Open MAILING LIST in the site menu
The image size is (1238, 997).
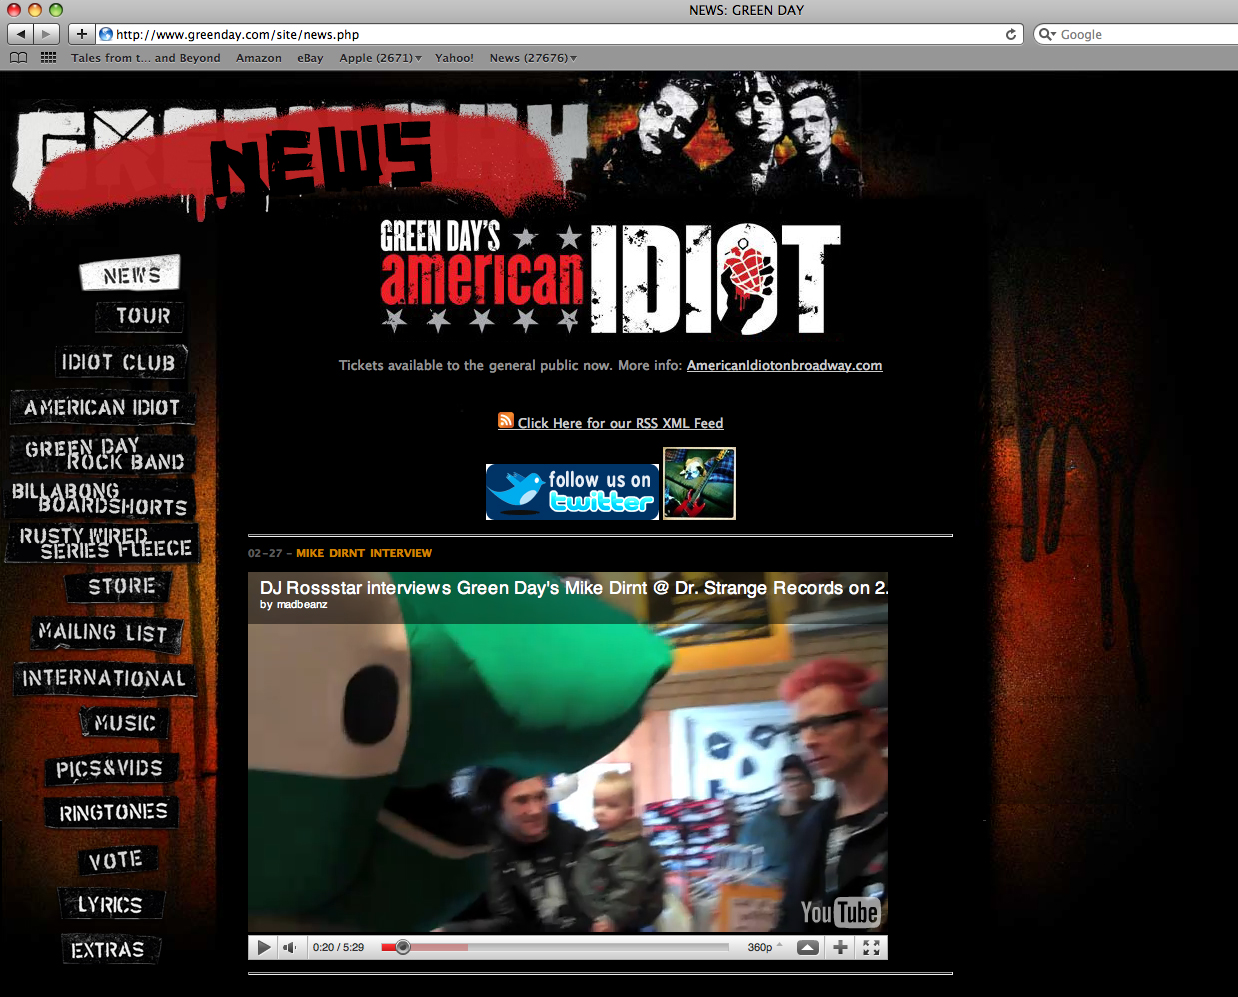coord(106,633)
